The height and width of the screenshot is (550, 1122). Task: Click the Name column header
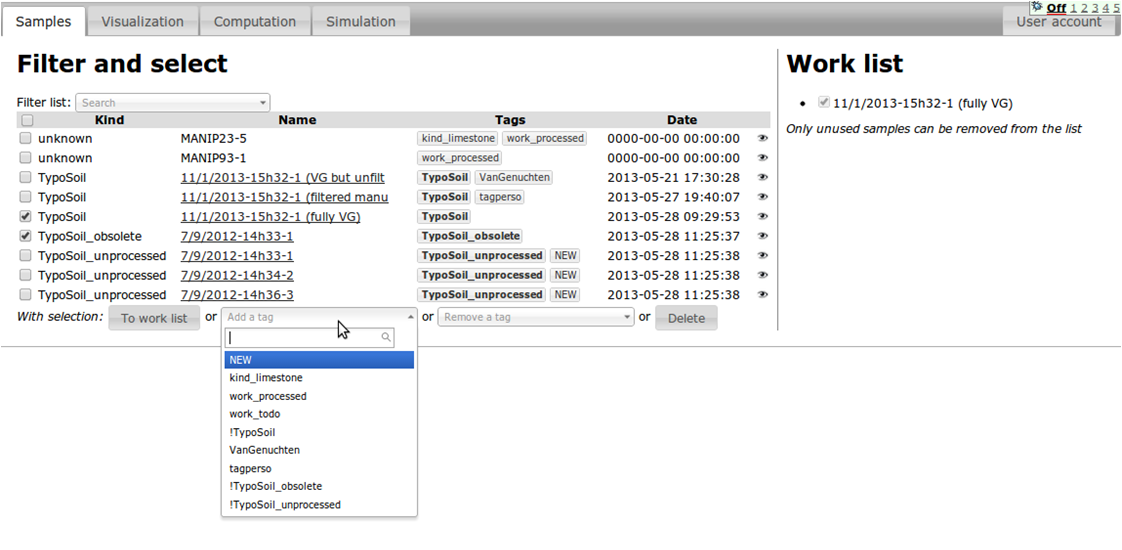tap(298, 120)
